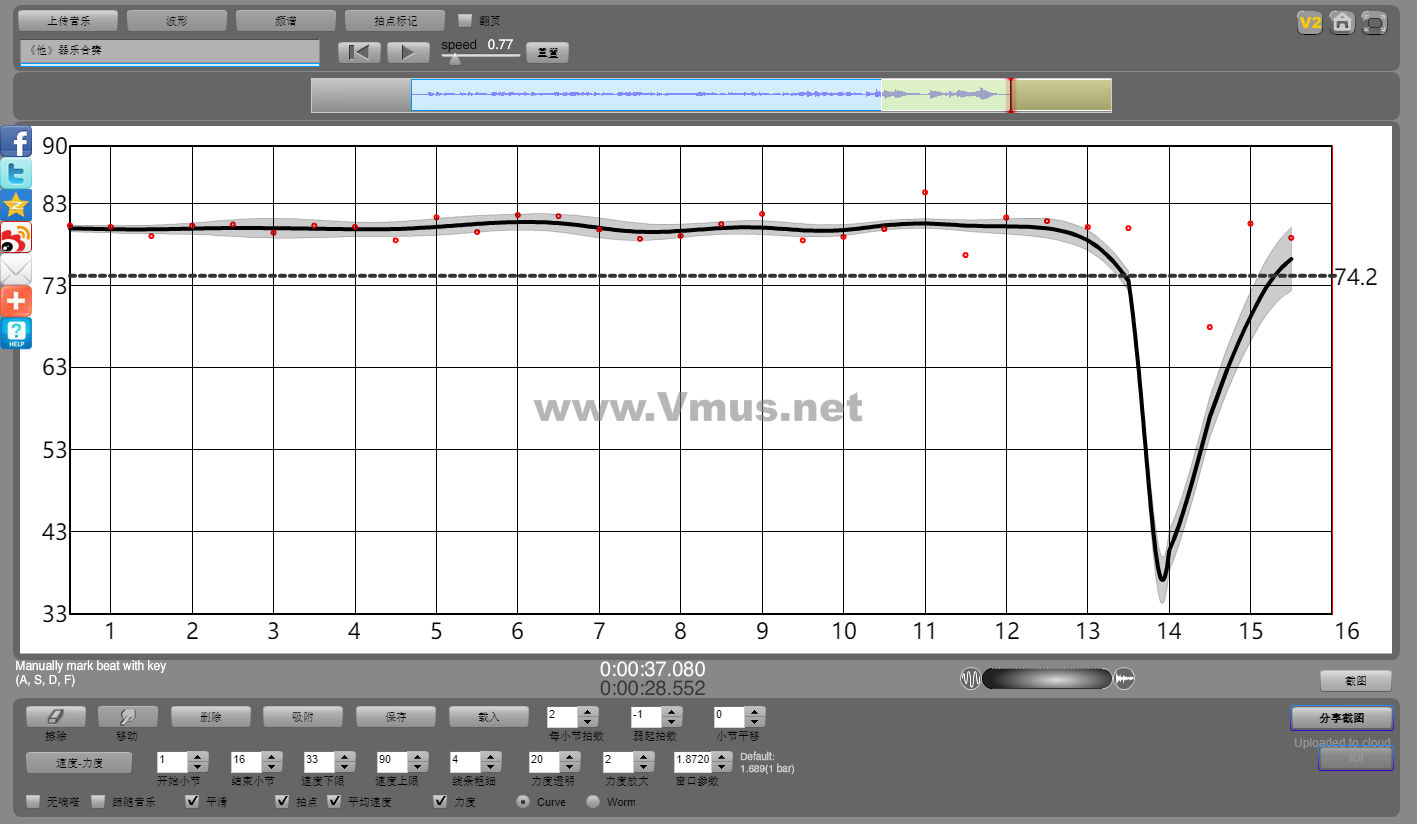The image size is (1417, 824).
Task: Click the eraser tool button
Action: 55,717
